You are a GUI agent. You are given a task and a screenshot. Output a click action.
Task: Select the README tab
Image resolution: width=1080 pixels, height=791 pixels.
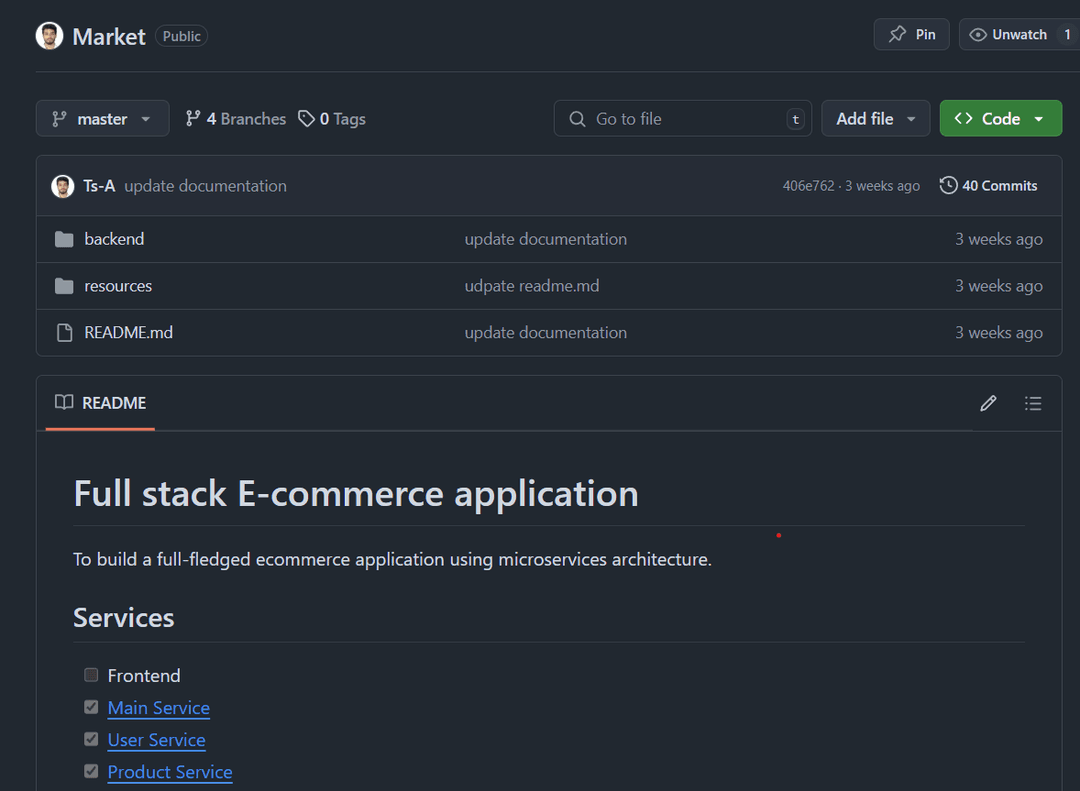[x=101, y=403]
